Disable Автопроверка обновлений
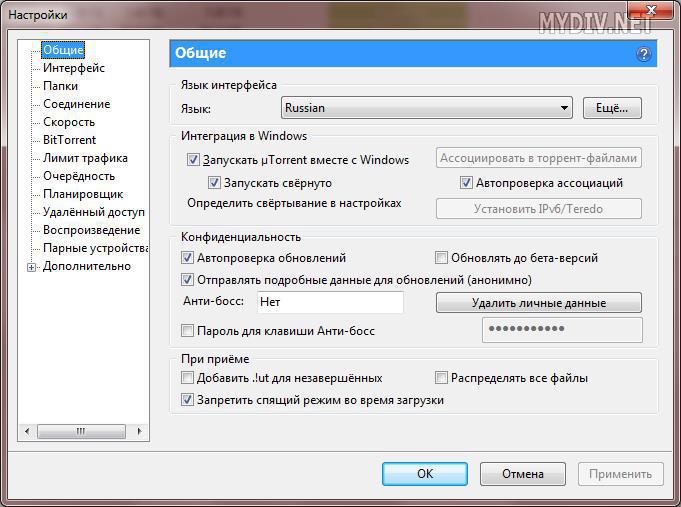 coord(187,258)
